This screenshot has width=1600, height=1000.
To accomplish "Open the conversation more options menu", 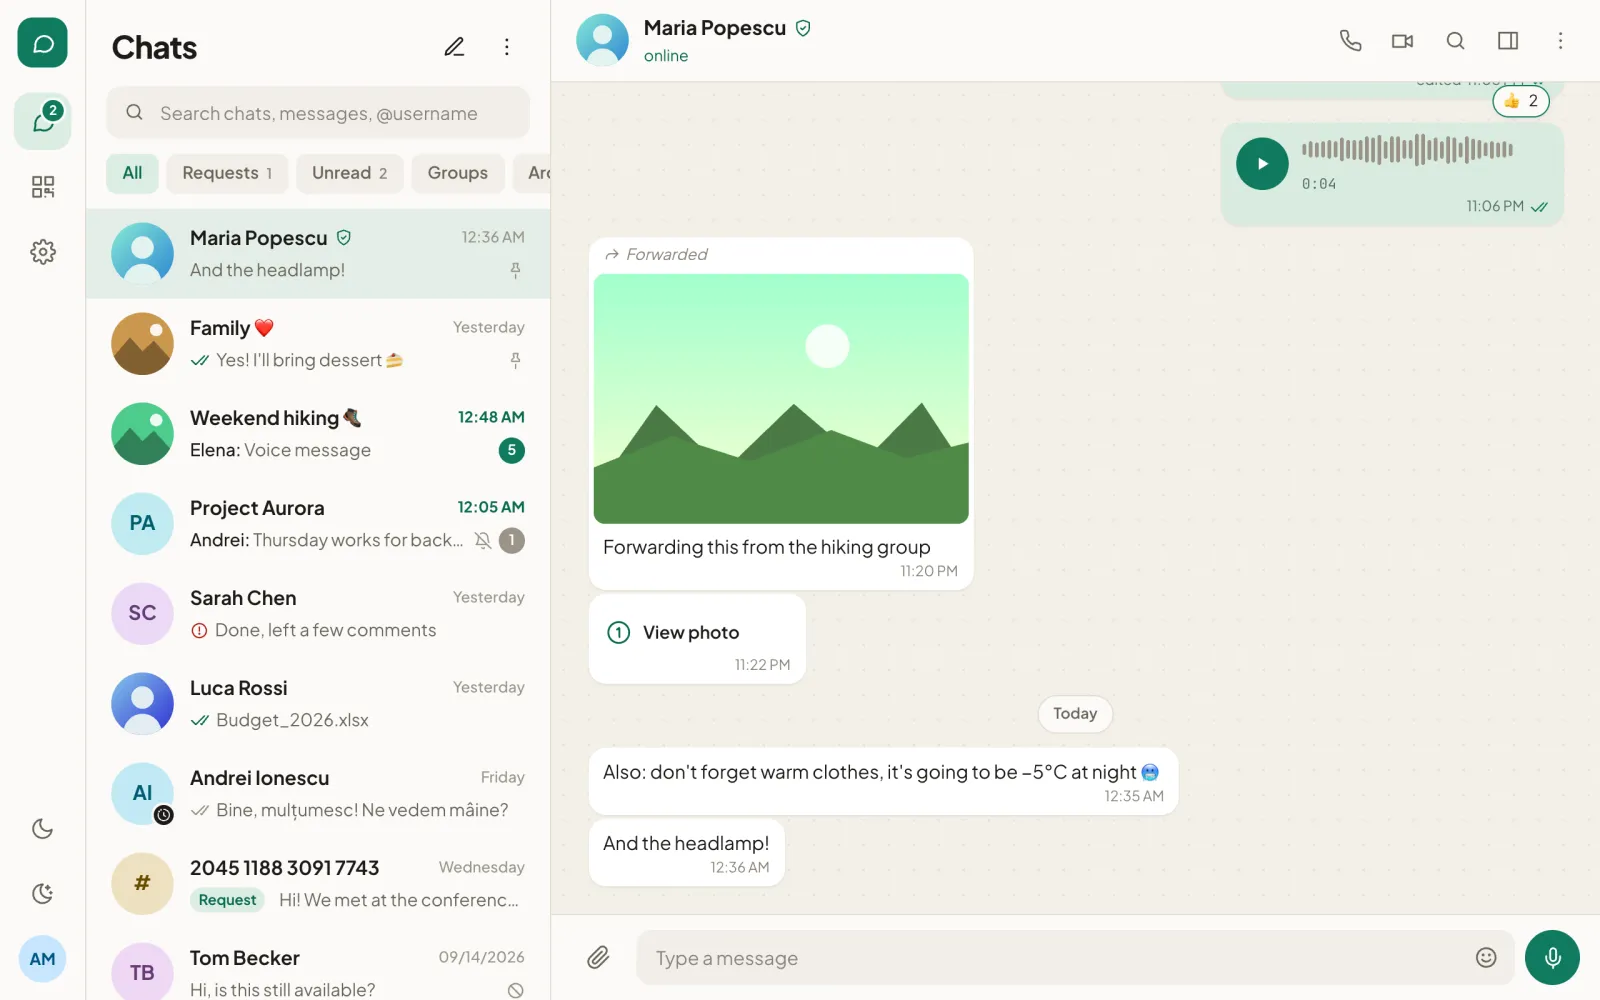I will point(1560,40).
